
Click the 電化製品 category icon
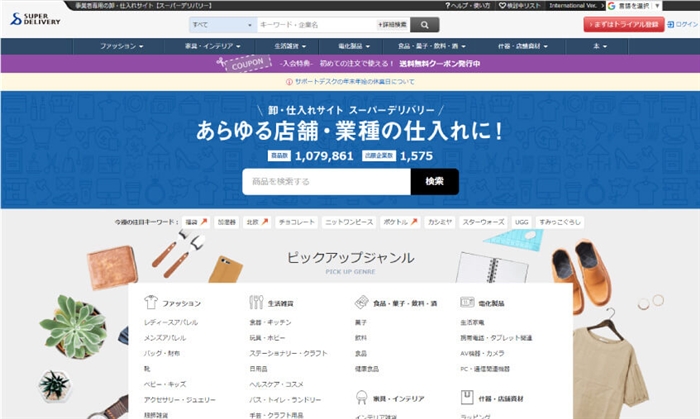point(467,302)
